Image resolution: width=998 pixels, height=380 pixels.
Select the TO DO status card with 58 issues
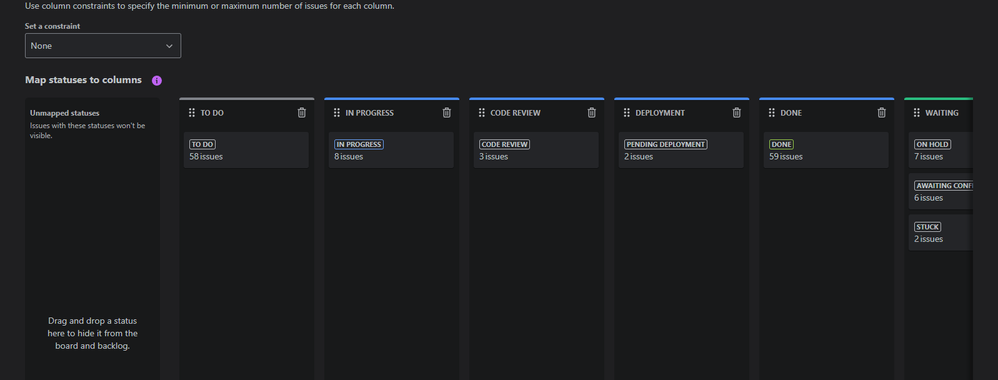[x=246, y=150]
